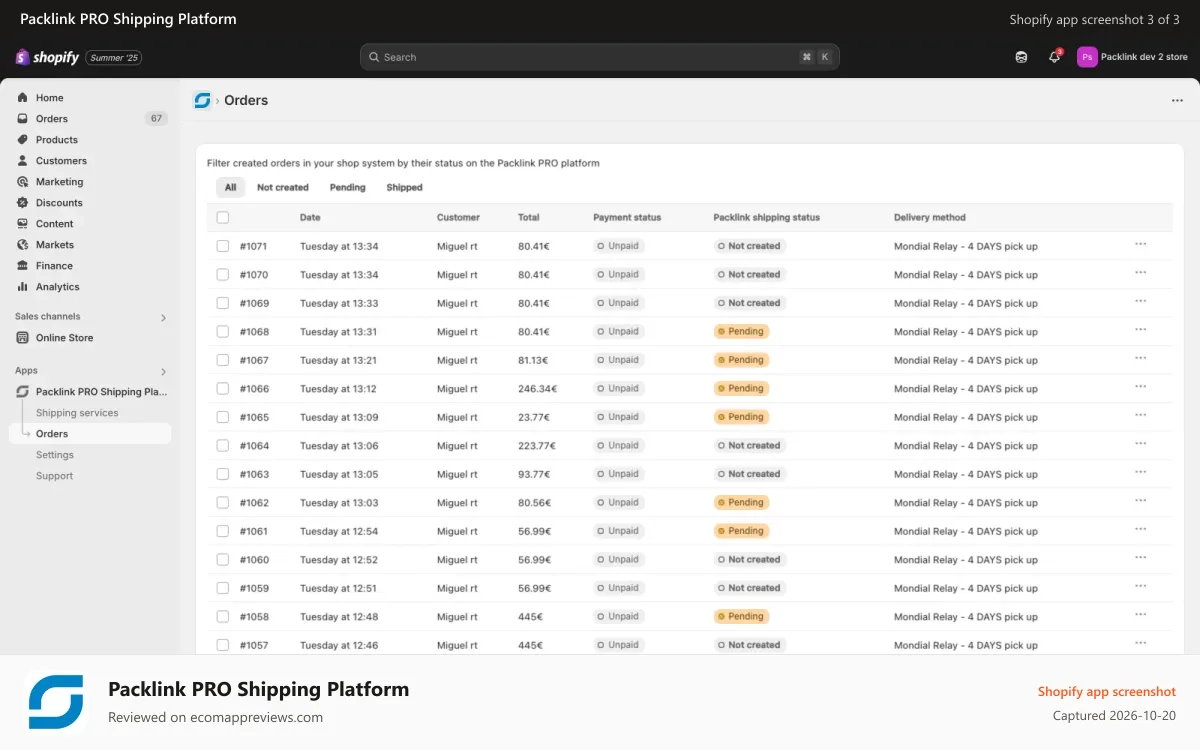The height and width of the screenshot is (750, 1200).
Task: Click the Finance bank icon
Action: click(23, 266)
